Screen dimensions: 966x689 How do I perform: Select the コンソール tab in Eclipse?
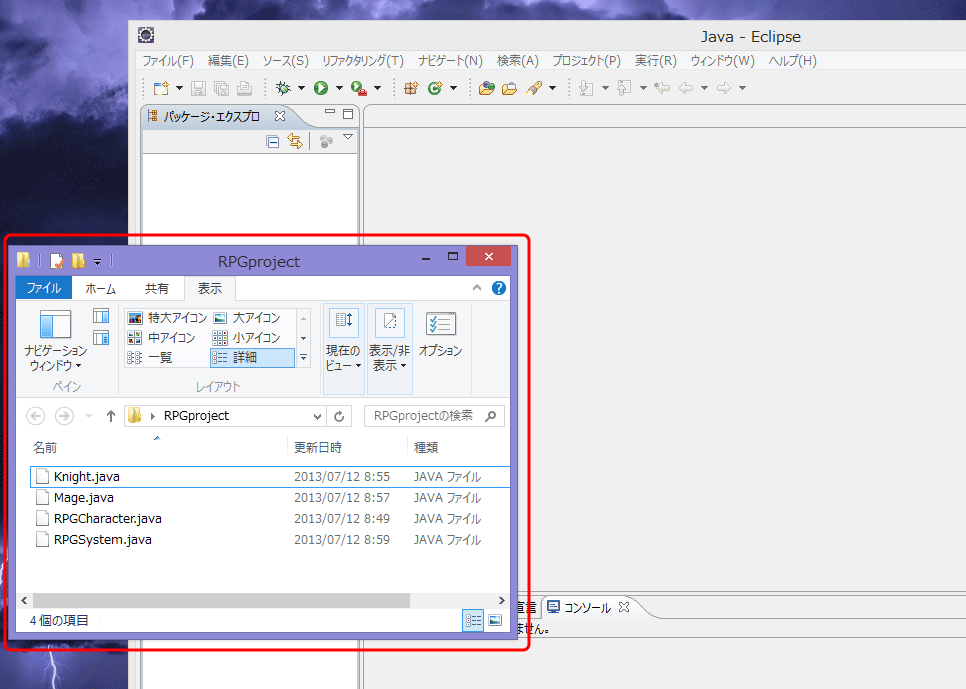click(x=588, y=608)
